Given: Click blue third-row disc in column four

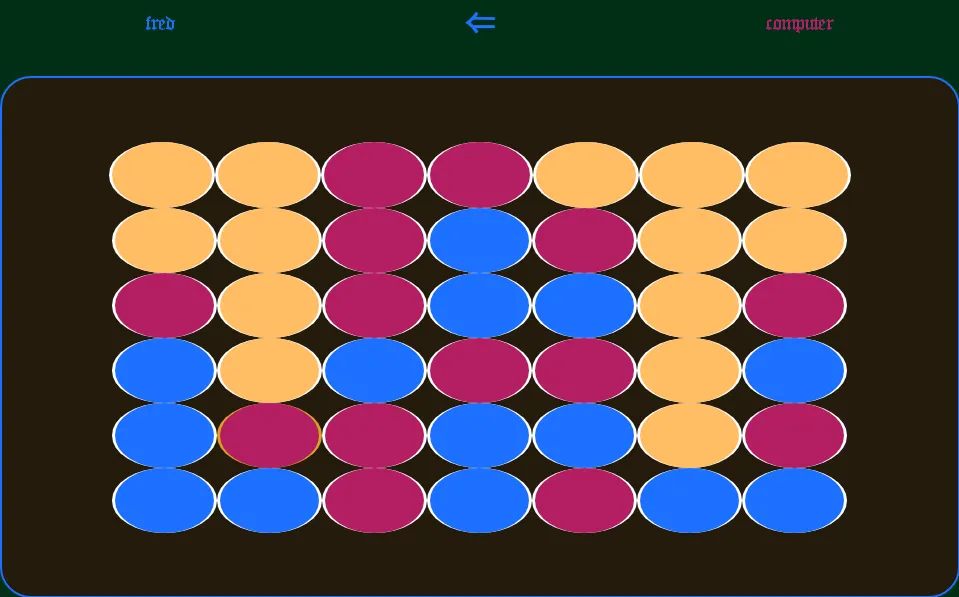Looking at the screenshot, I should pyautogui.click(x=480, y=305).
